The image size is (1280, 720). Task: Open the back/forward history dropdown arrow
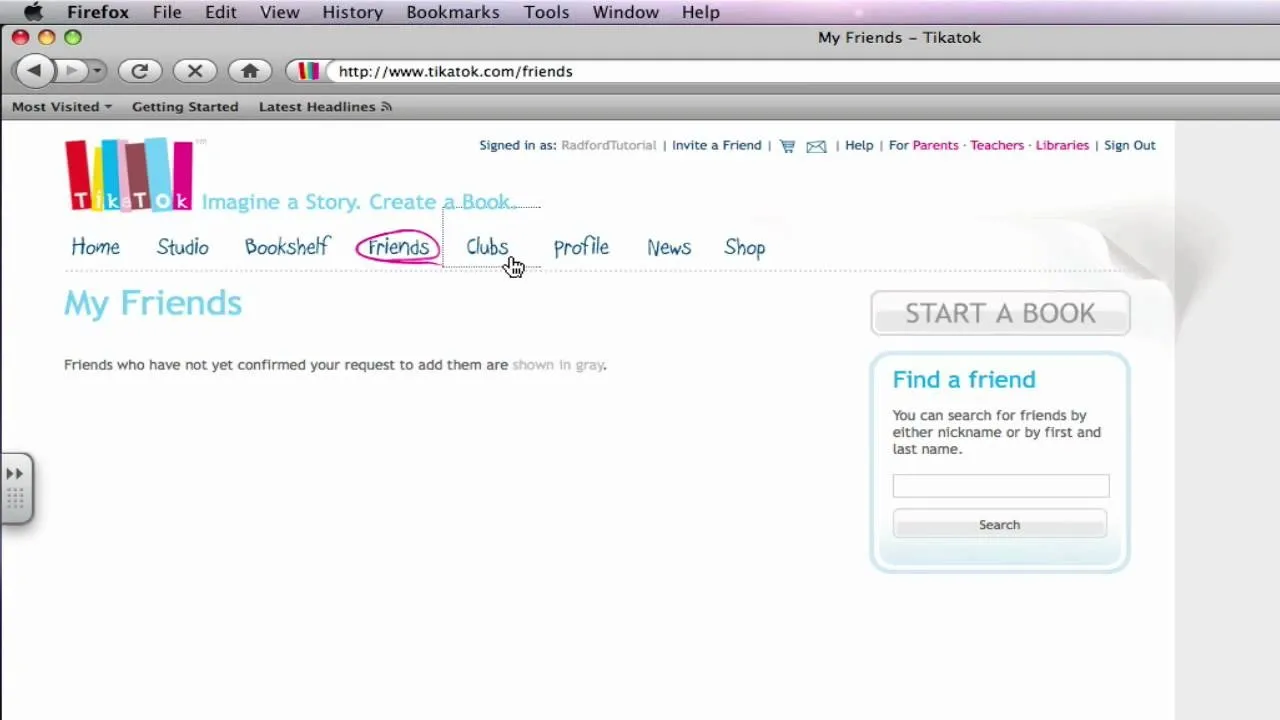97,71
